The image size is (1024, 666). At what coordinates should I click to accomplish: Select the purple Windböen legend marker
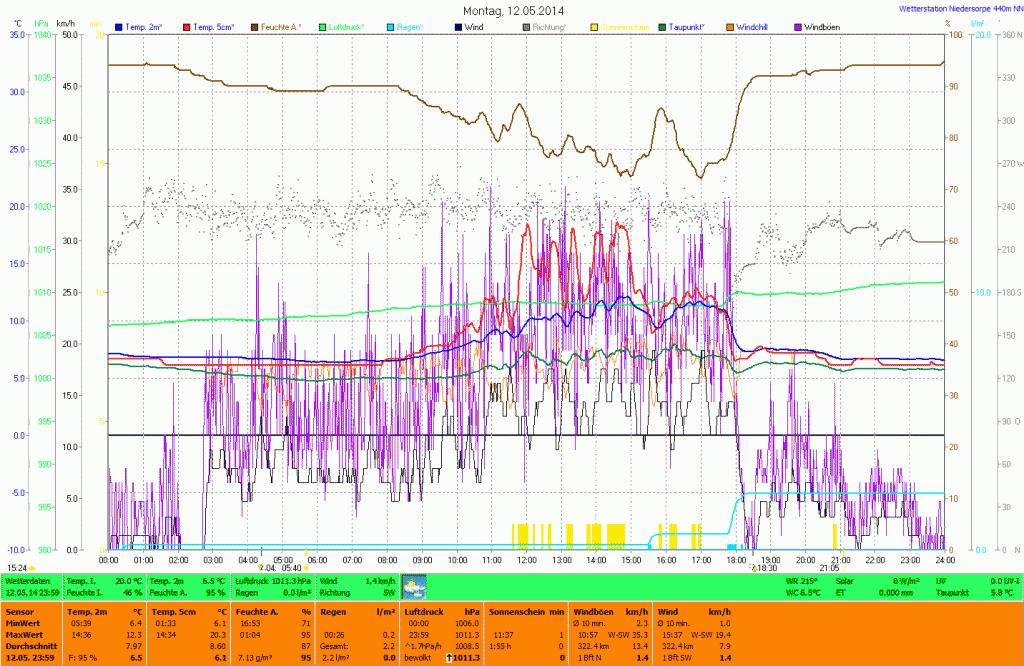pos(797,25)
